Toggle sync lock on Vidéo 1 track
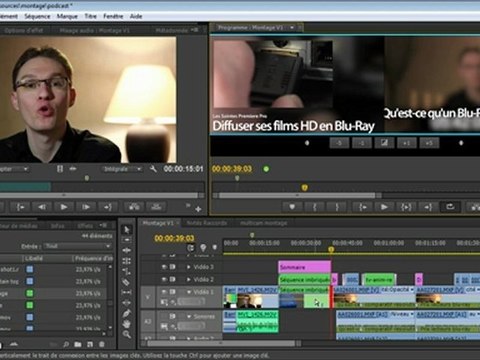480x360 pixels. pyautogui.click(x=173, y=292)
